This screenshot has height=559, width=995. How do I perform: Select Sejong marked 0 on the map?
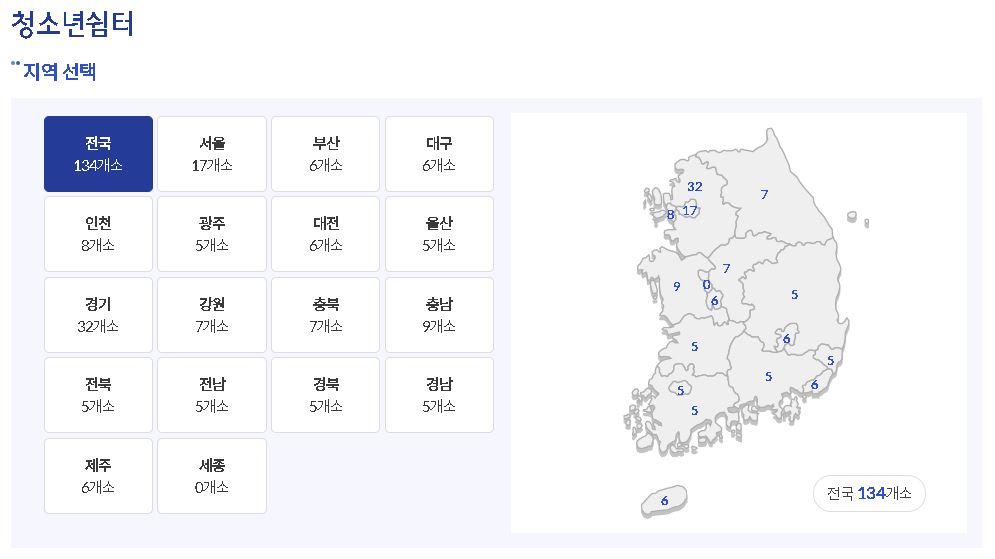[706, 285]
